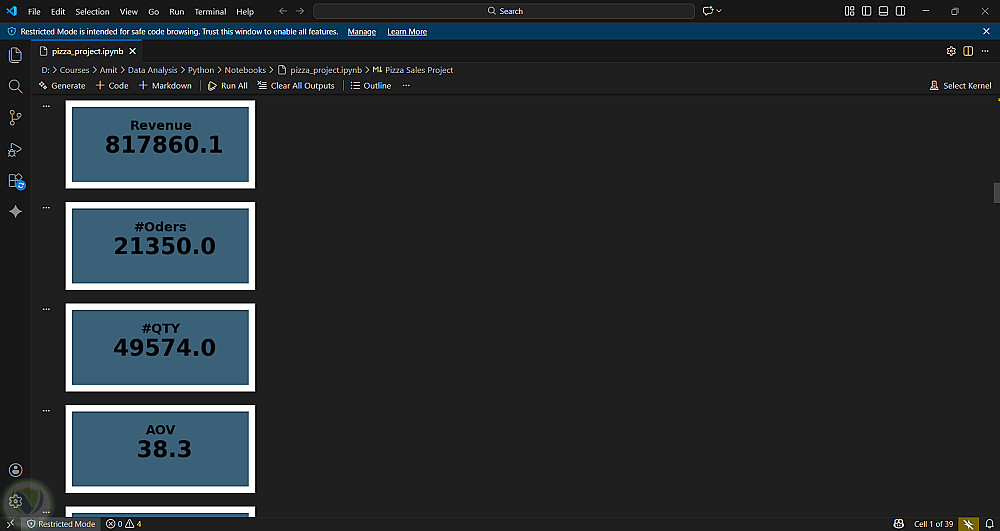Expand the Python breadcrumb

coord(200,70)
